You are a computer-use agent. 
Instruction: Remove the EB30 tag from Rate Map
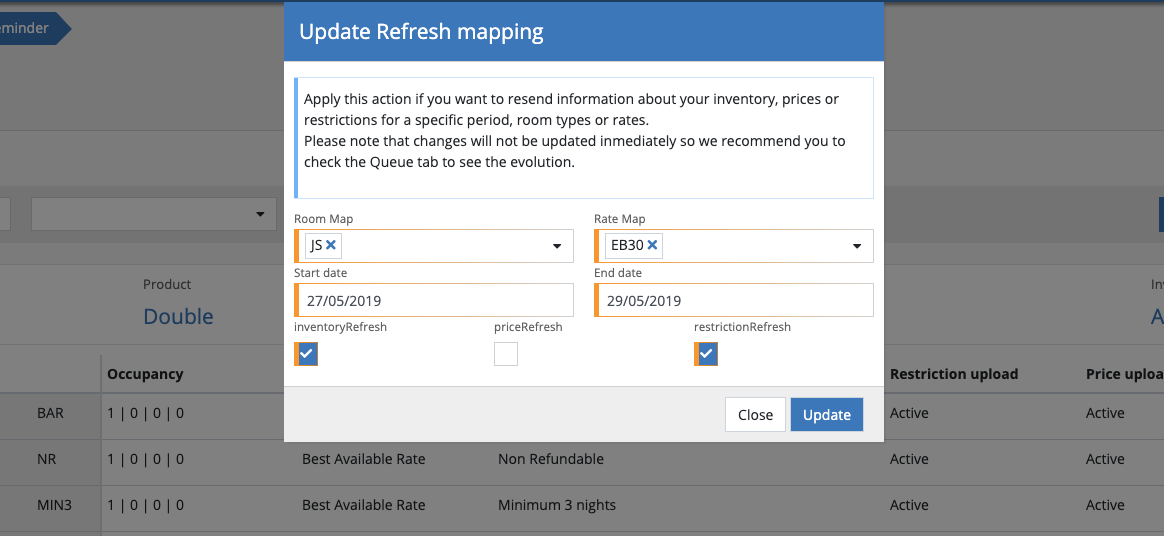[x=653, y=245]
